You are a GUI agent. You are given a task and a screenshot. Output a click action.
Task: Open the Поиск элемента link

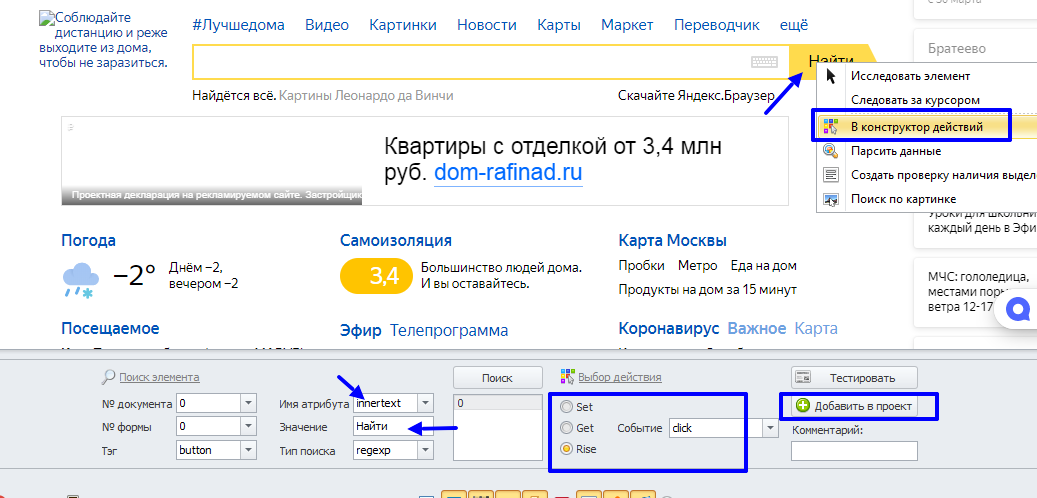[x=159, y=377]
